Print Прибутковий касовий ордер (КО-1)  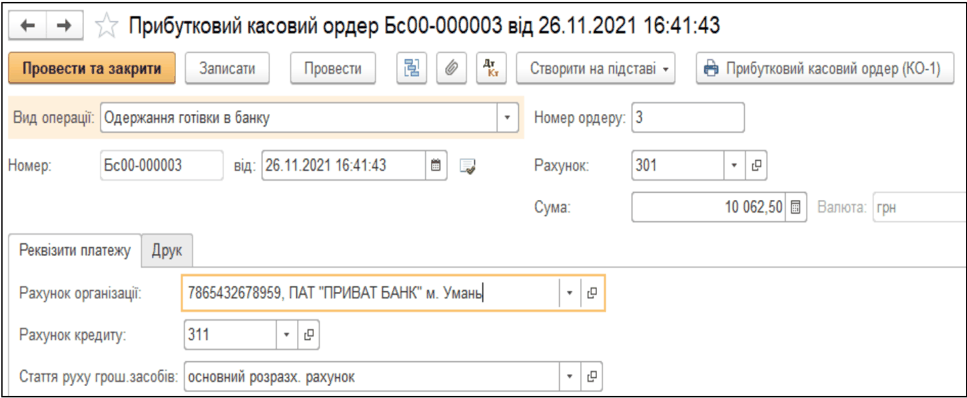[824, 68]
